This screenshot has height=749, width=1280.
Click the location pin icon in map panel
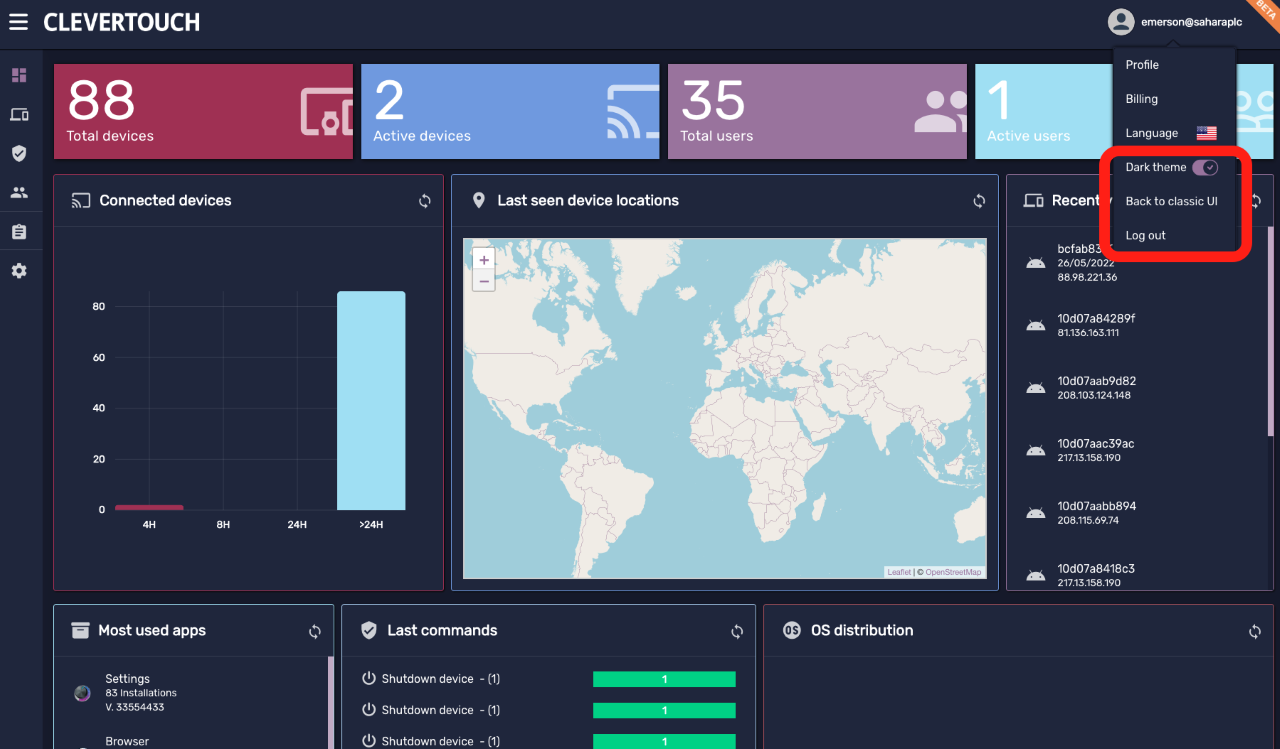tap(478, 201)
